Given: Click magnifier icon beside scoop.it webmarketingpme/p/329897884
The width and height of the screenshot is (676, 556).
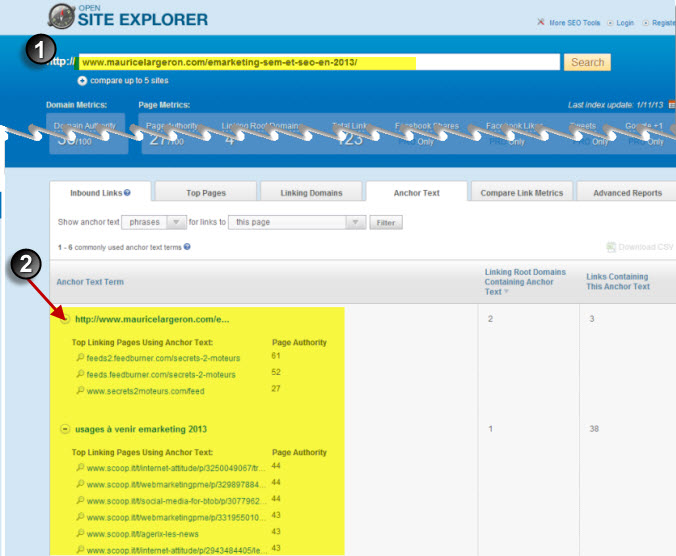Looking at the screenshot, I should (80, 484).
